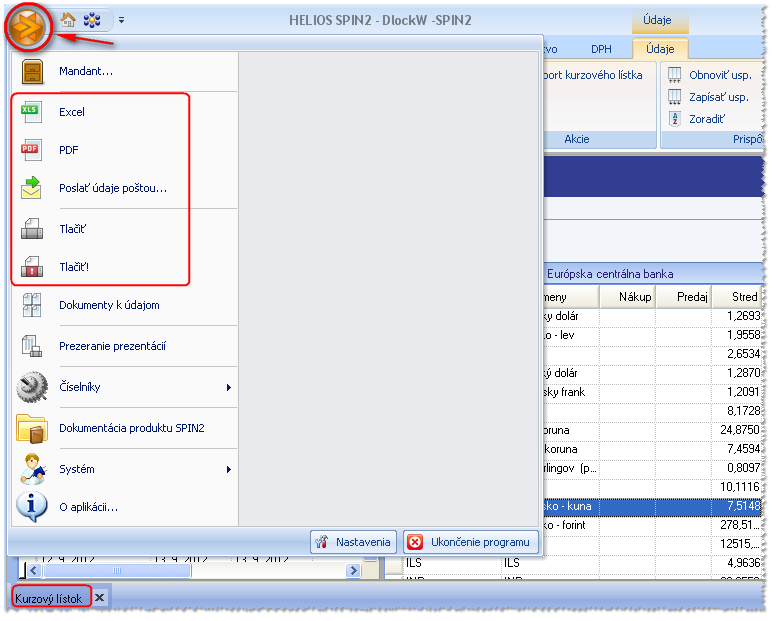This screenshot has width=776, height=621.
Task: Click the orange HELIOS application menu button
Action: [x=28, y=27]
